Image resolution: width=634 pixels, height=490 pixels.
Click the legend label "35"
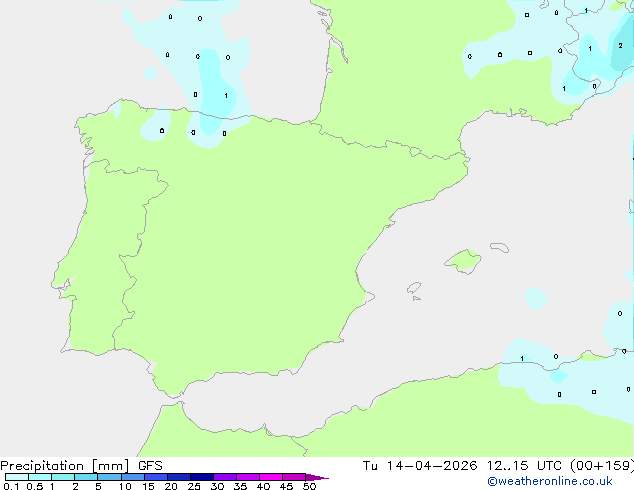tap(240, 486)
